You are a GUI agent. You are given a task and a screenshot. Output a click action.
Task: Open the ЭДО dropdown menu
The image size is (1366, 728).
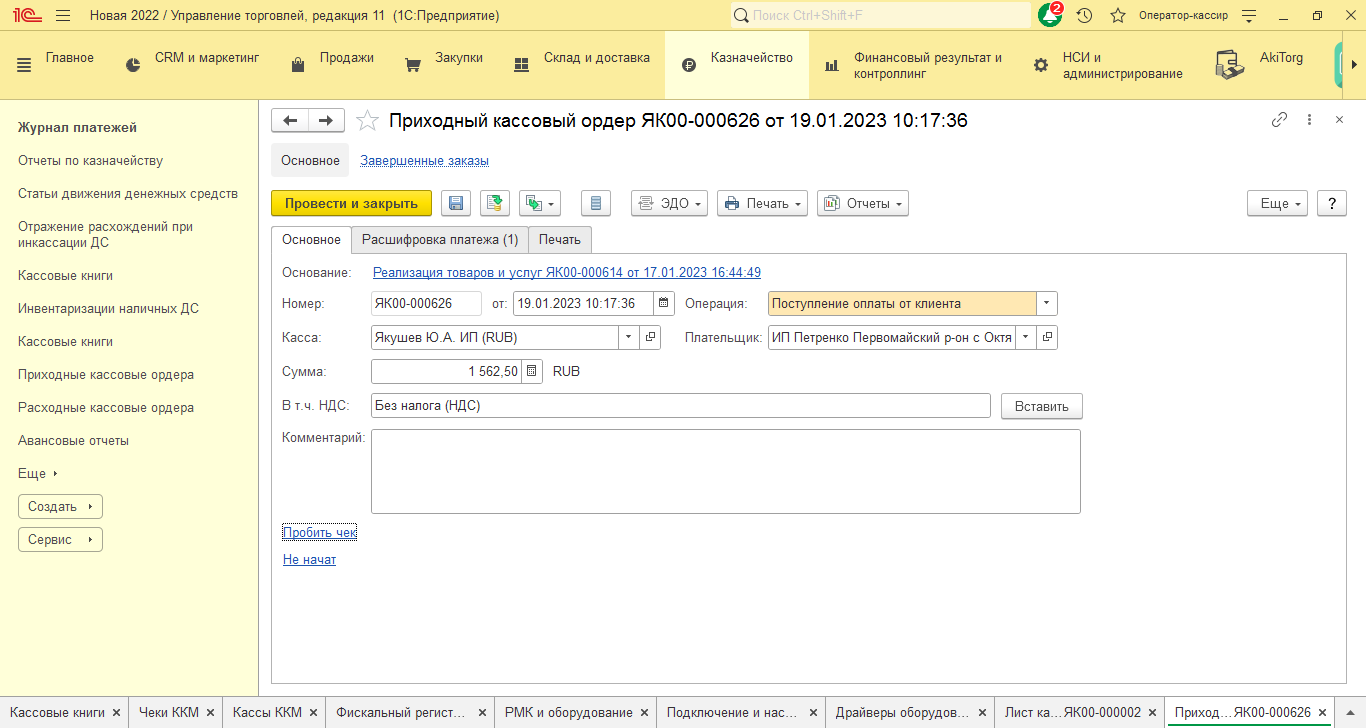[x=669, y=203]
